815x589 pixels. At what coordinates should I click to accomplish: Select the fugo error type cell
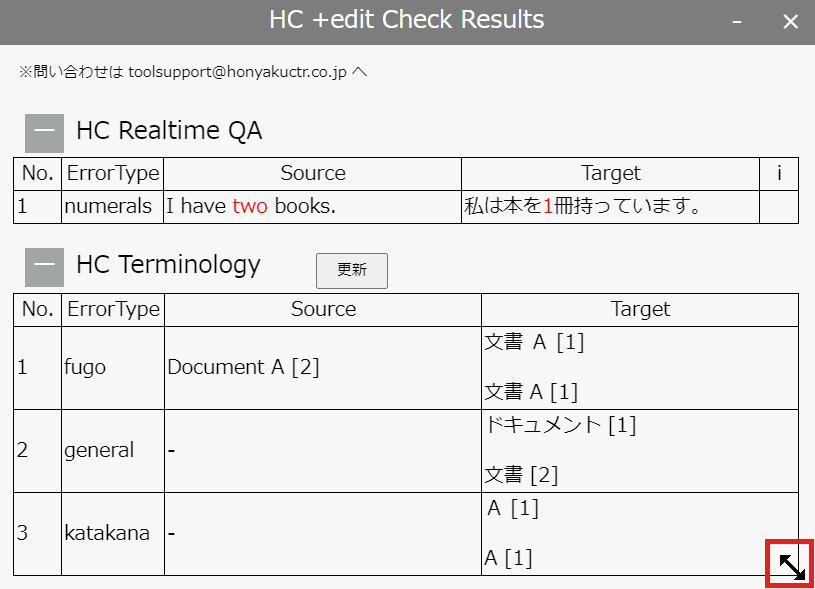pyautogui.click(x=85, y=367)
